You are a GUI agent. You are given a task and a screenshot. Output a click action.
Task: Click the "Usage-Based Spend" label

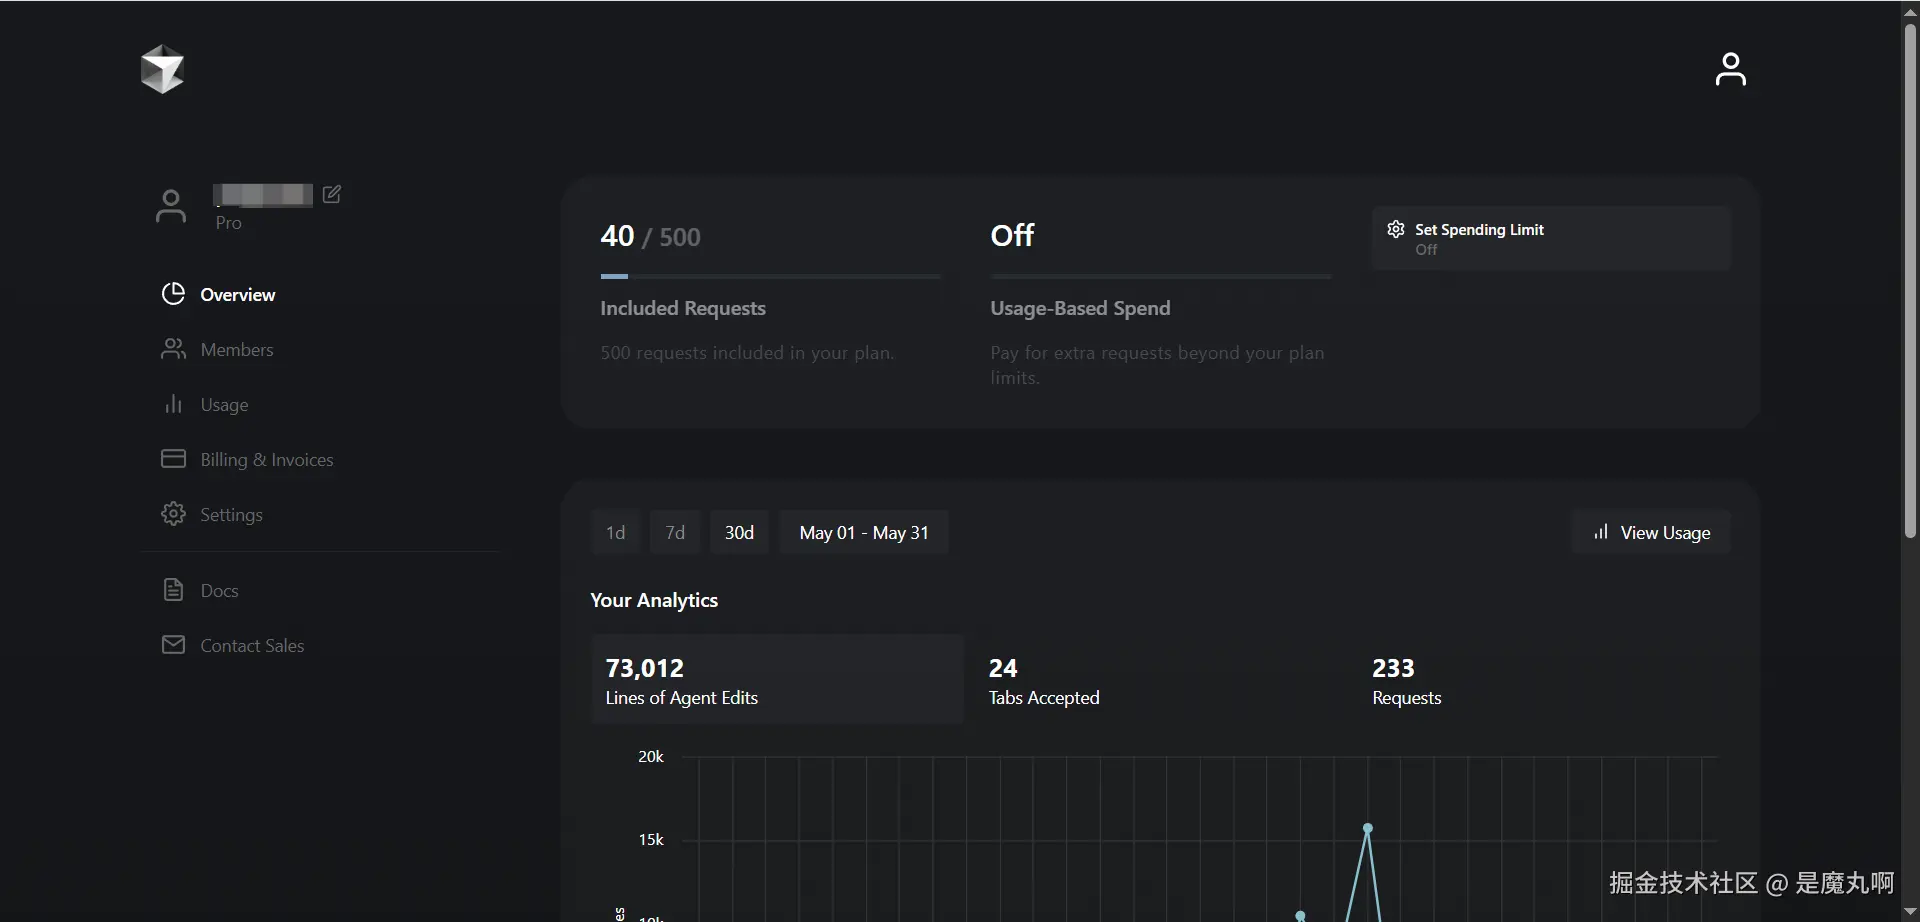point(1080,308)
